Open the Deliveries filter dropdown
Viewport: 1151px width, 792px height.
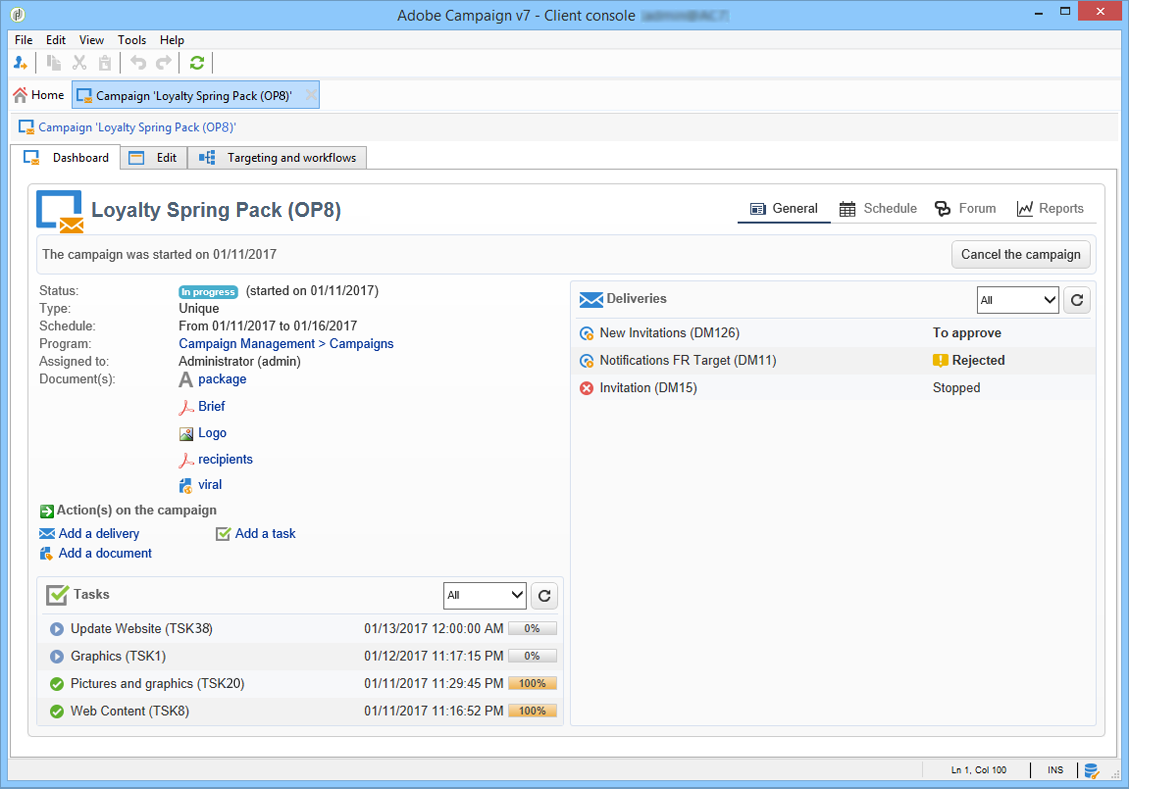click(1017, 300)
